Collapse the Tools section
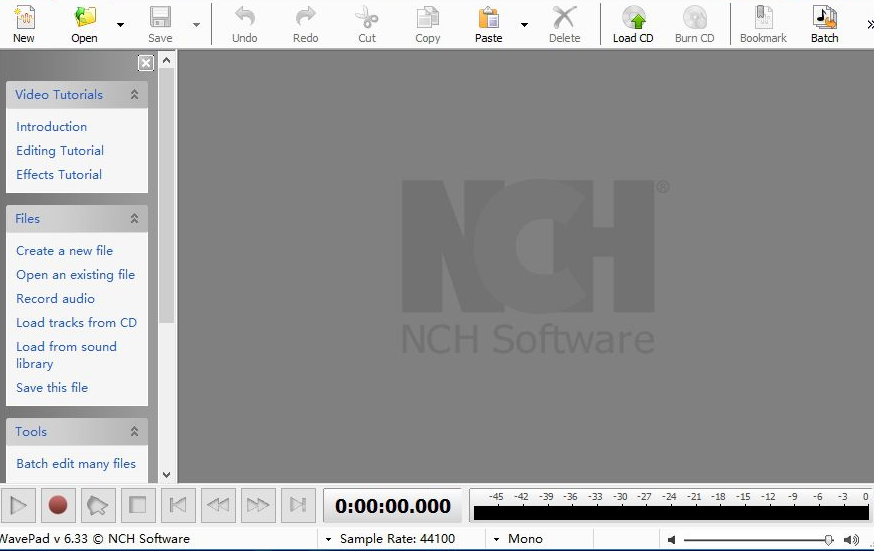874x551 pixels. tap(134, 431)
